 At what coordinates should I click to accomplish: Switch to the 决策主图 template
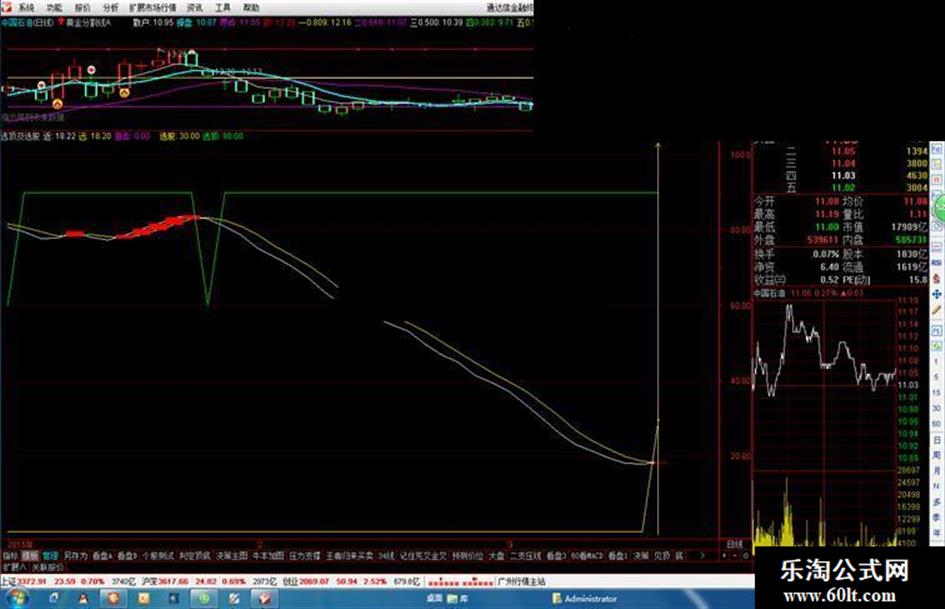232,555
